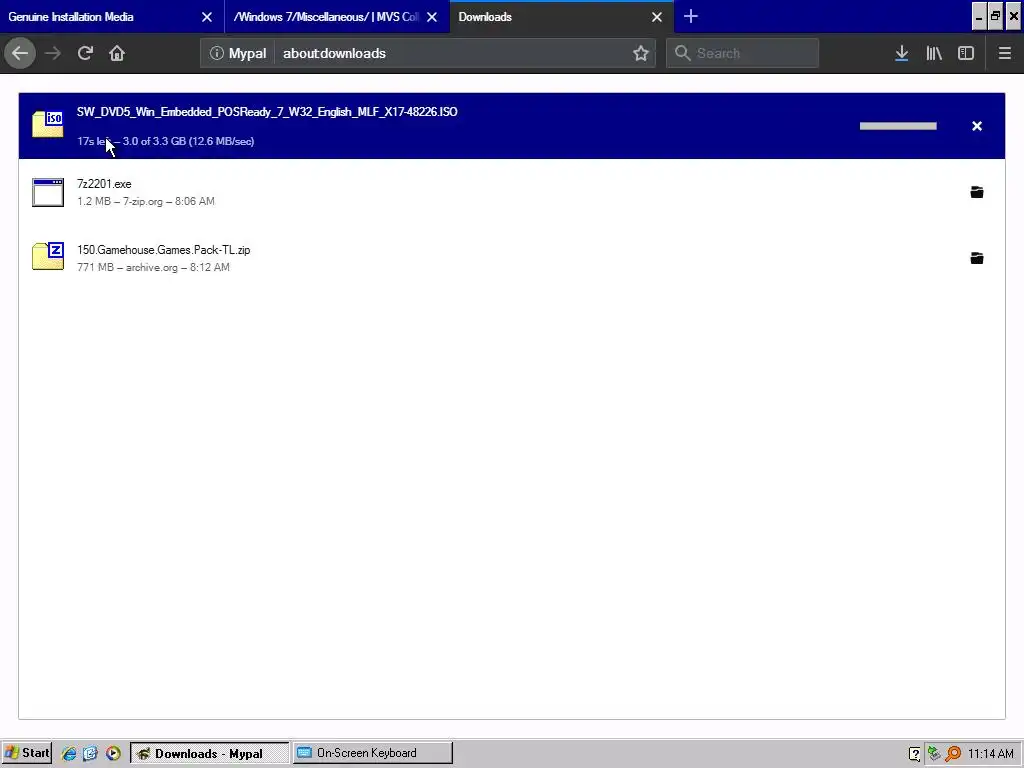
Task: Click the 17s left download status text
Action: coord(165,141)
